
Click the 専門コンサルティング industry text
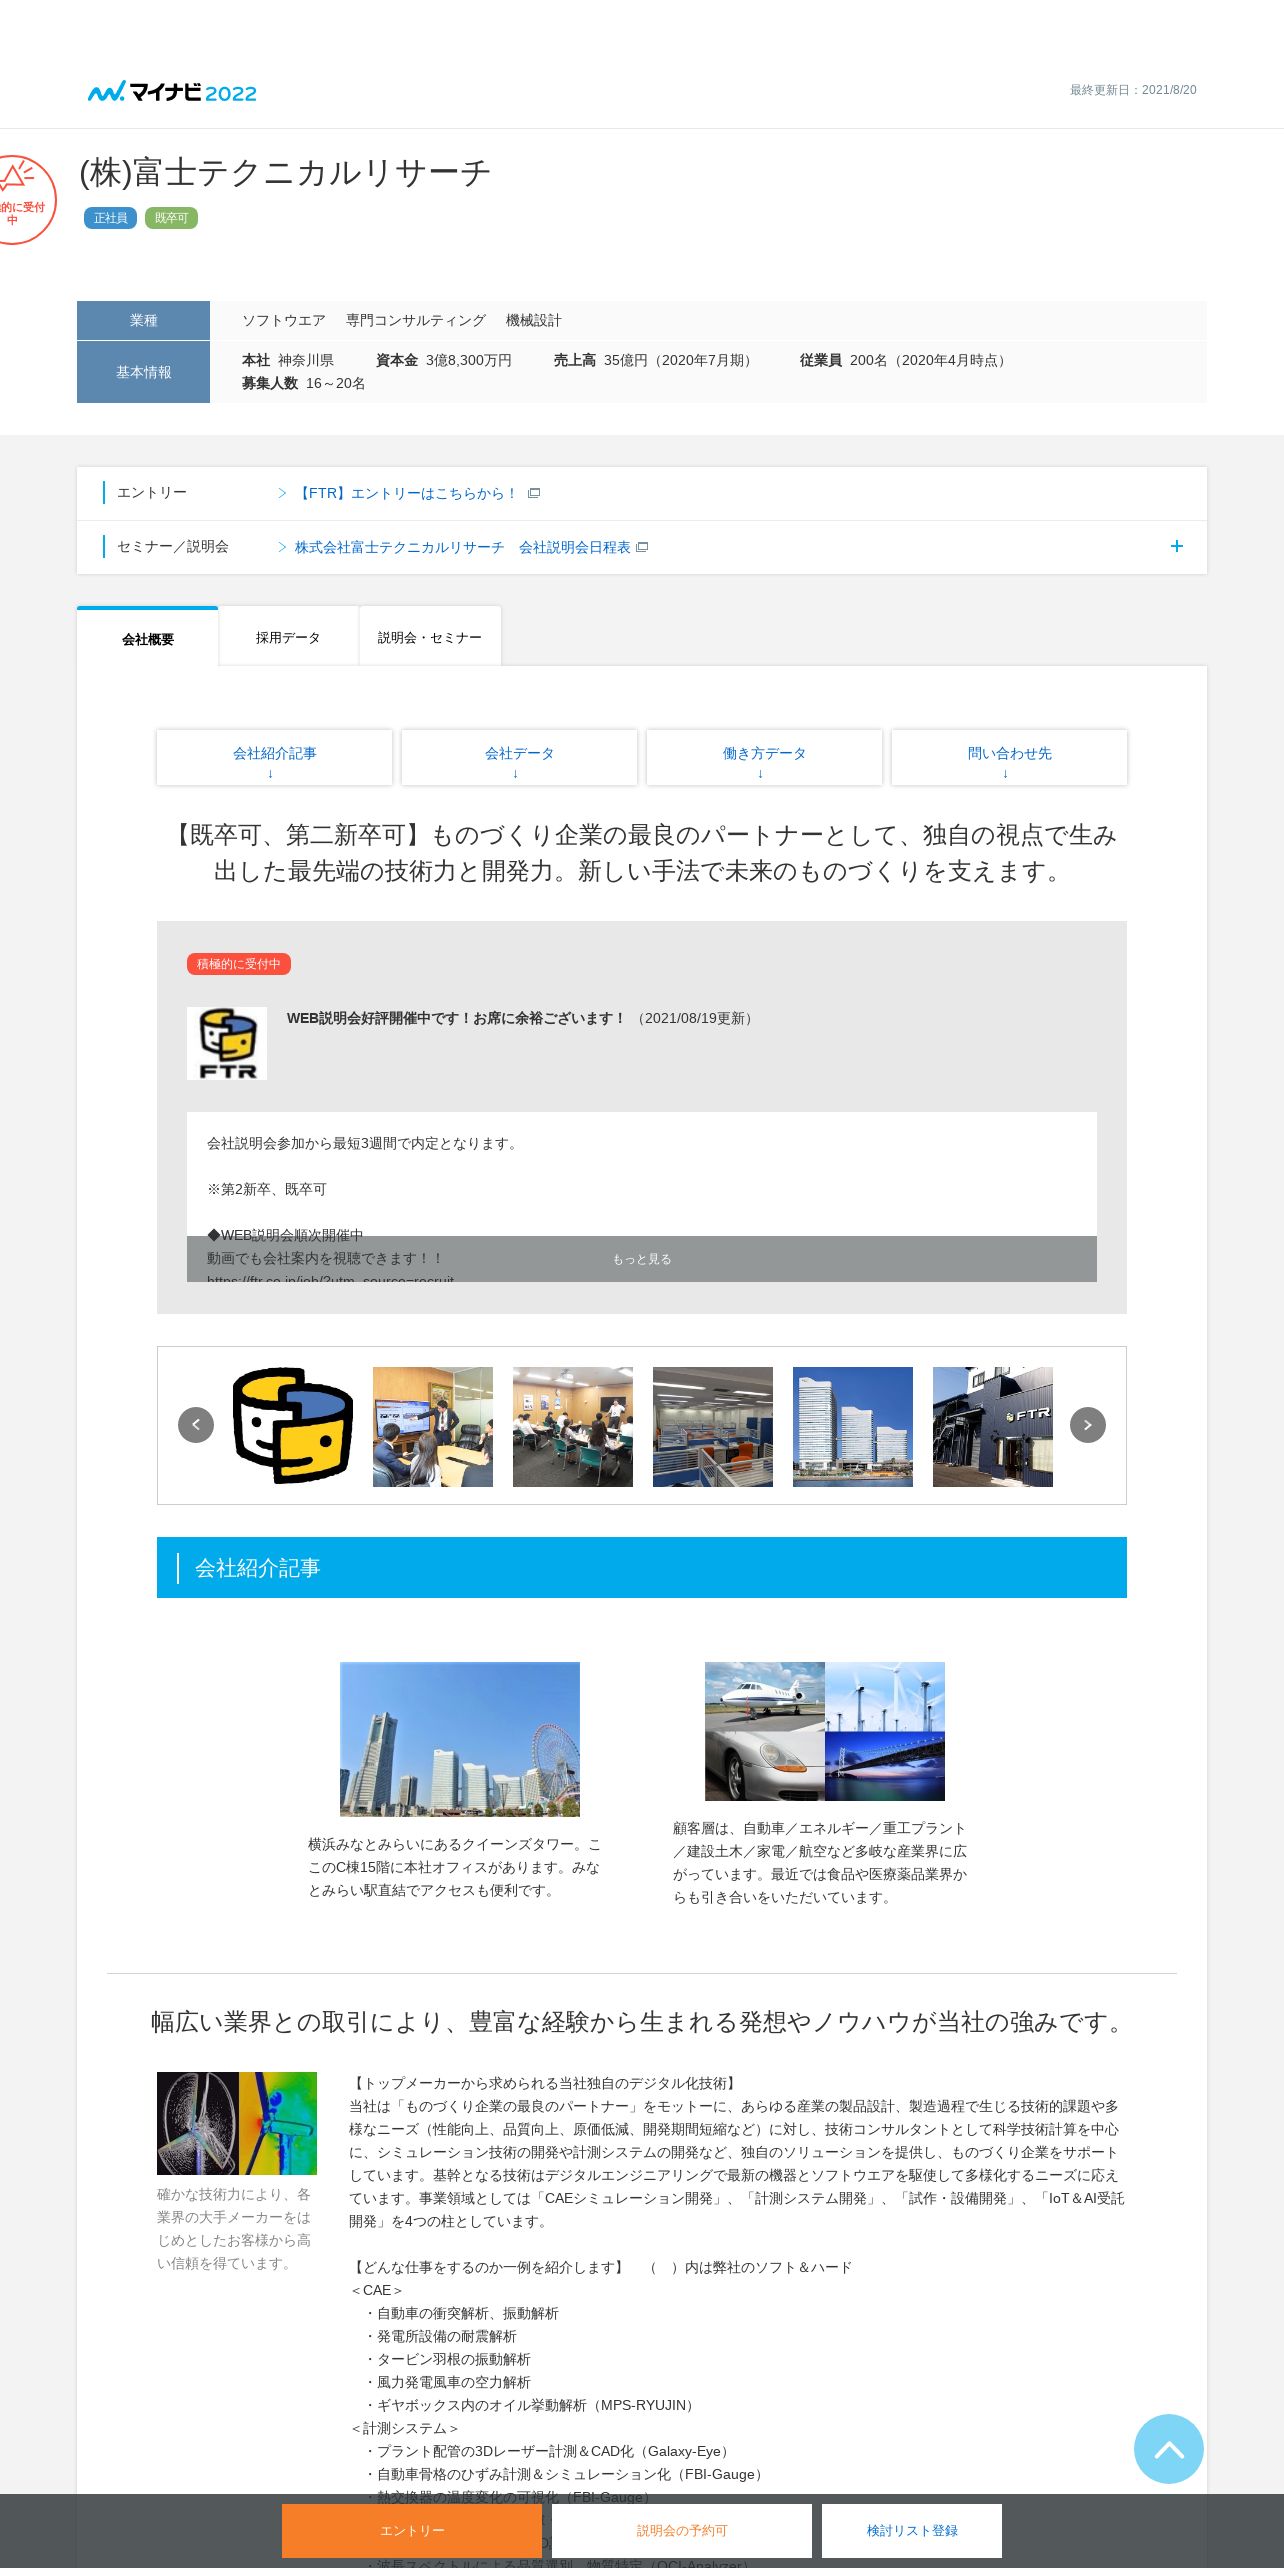(x=416, y=320)
